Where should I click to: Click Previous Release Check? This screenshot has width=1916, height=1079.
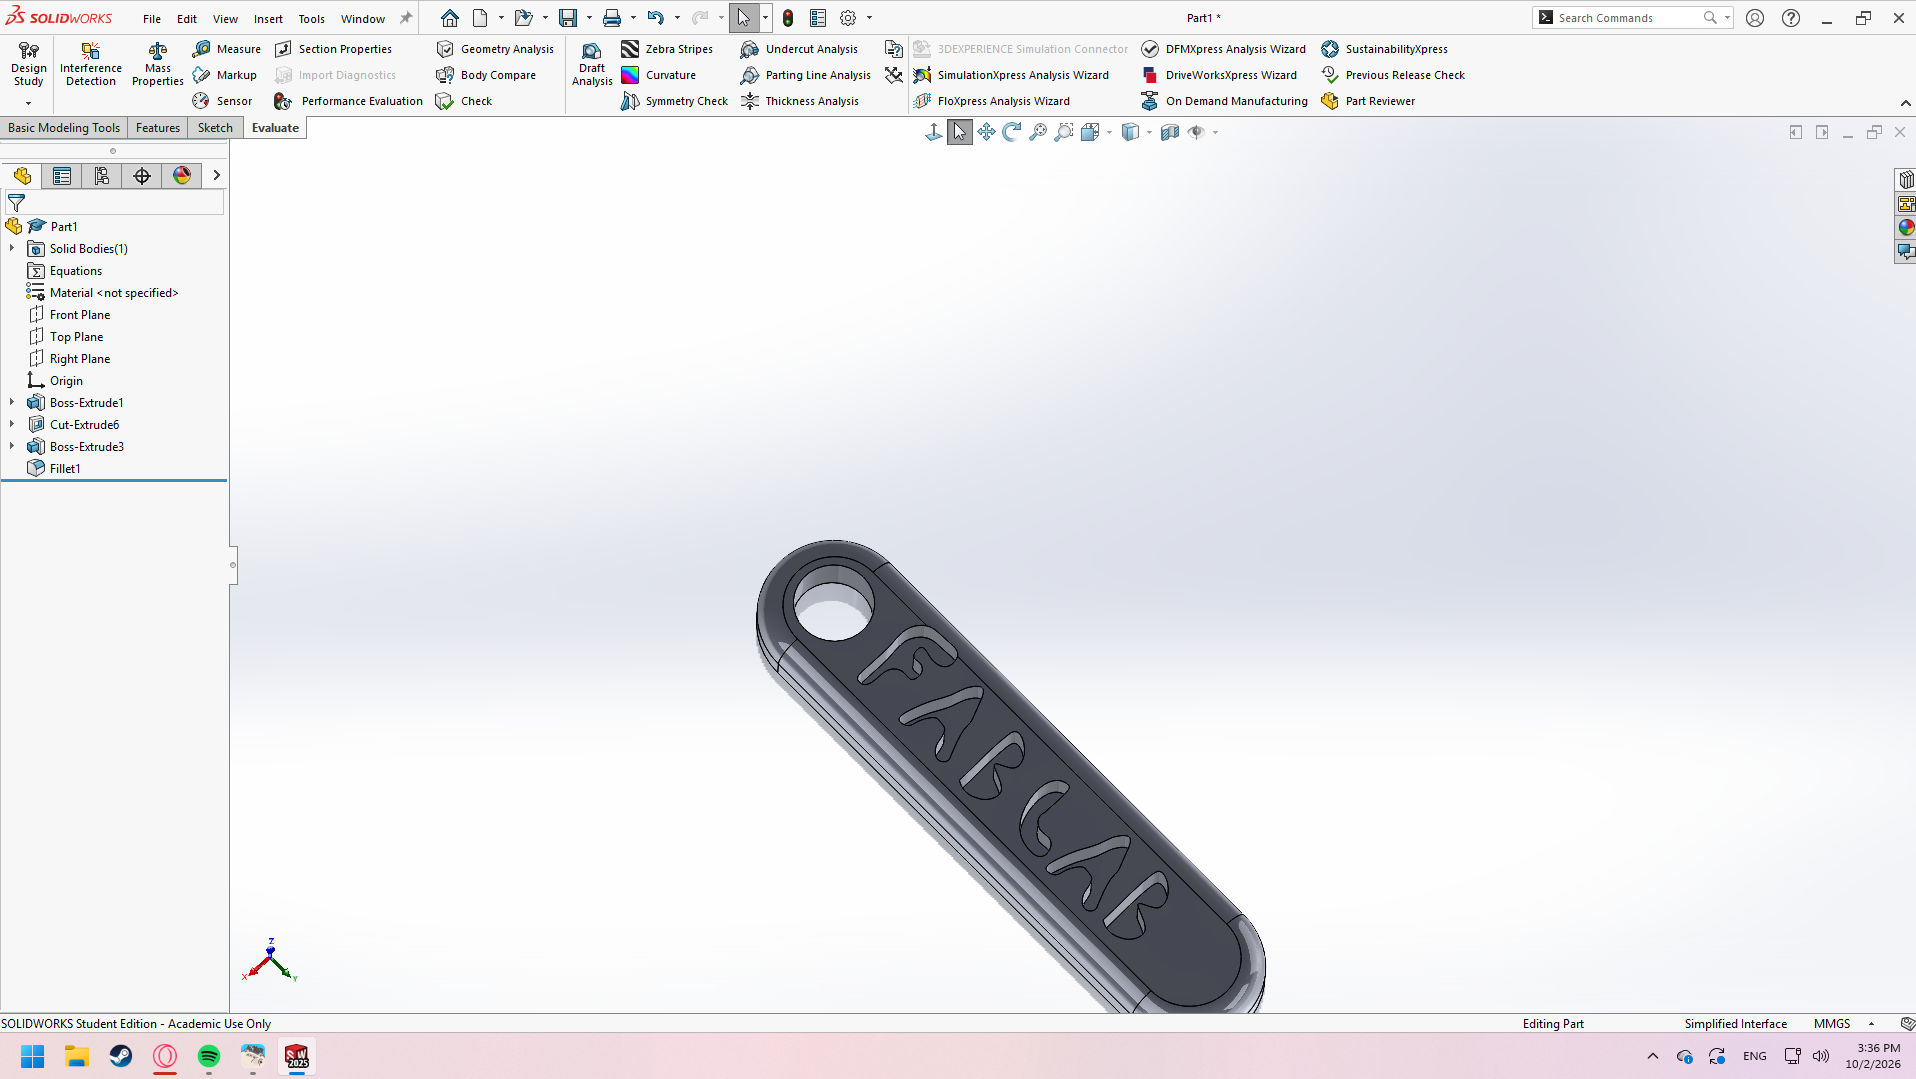click(1393, 75)
